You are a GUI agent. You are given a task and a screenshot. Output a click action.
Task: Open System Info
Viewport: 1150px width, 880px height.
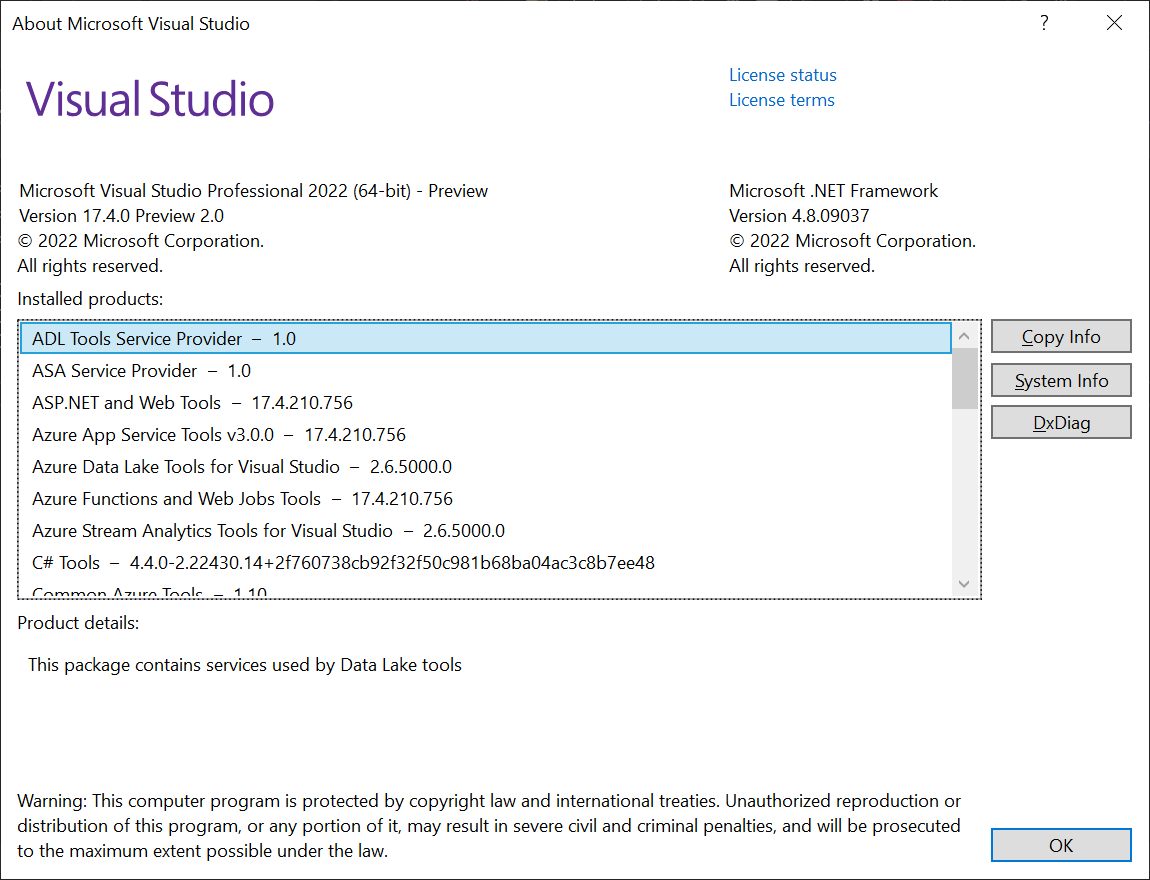1060,380
